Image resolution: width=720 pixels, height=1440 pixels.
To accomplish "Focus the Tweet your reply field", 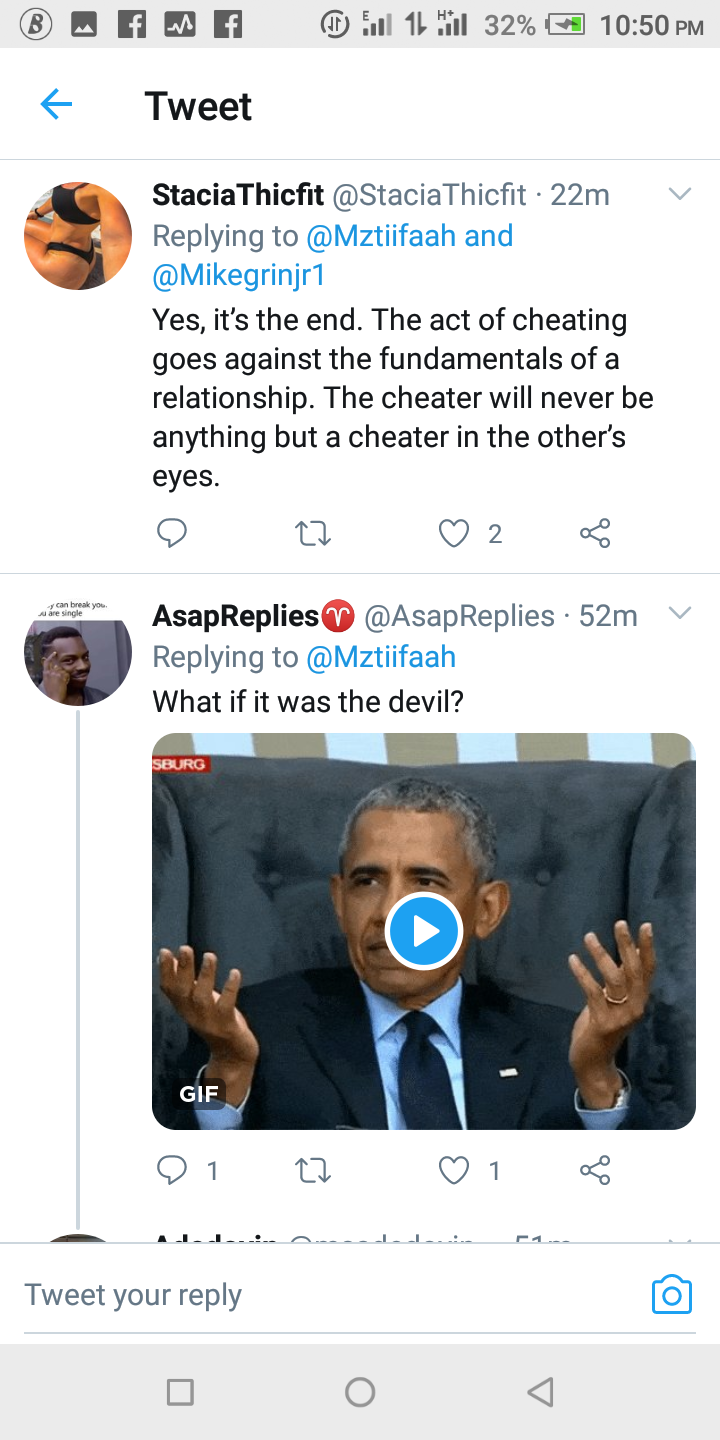I will (x=330, y=1295).
